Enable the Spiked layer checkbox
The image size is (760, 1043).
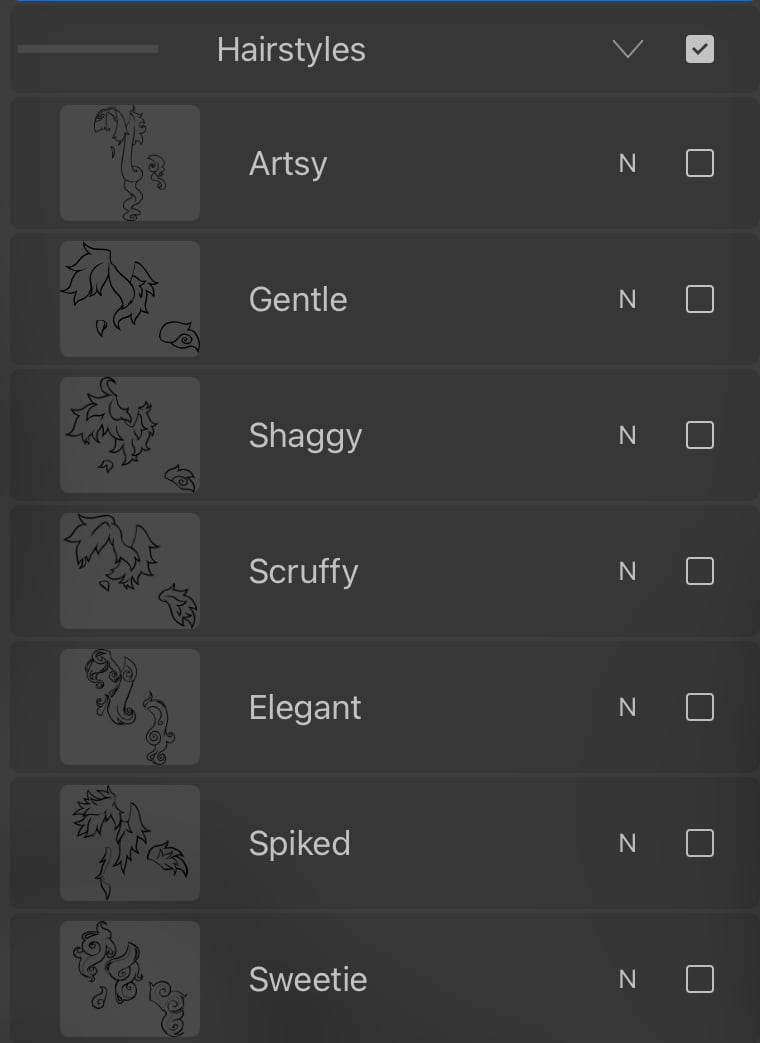700,843
